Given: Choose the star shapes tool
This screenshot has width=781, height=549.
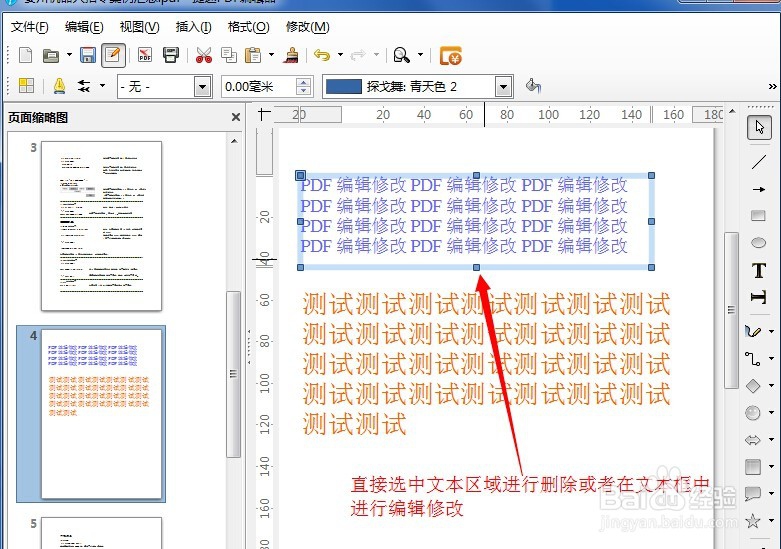Looking at the screenshot, I should tap(753, 521).
